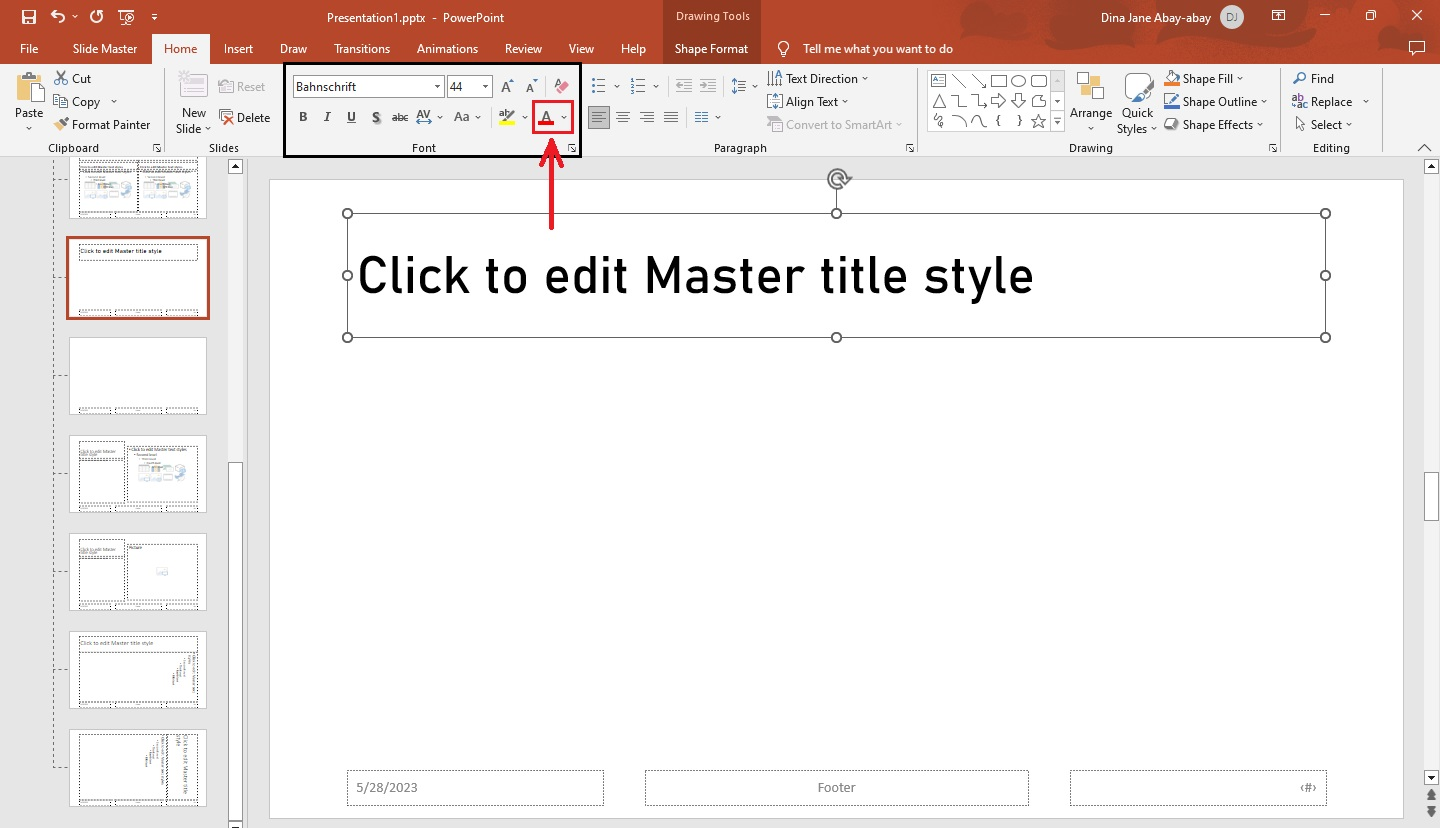
Task: Toggle bold formatting
Action: (303, 117)
